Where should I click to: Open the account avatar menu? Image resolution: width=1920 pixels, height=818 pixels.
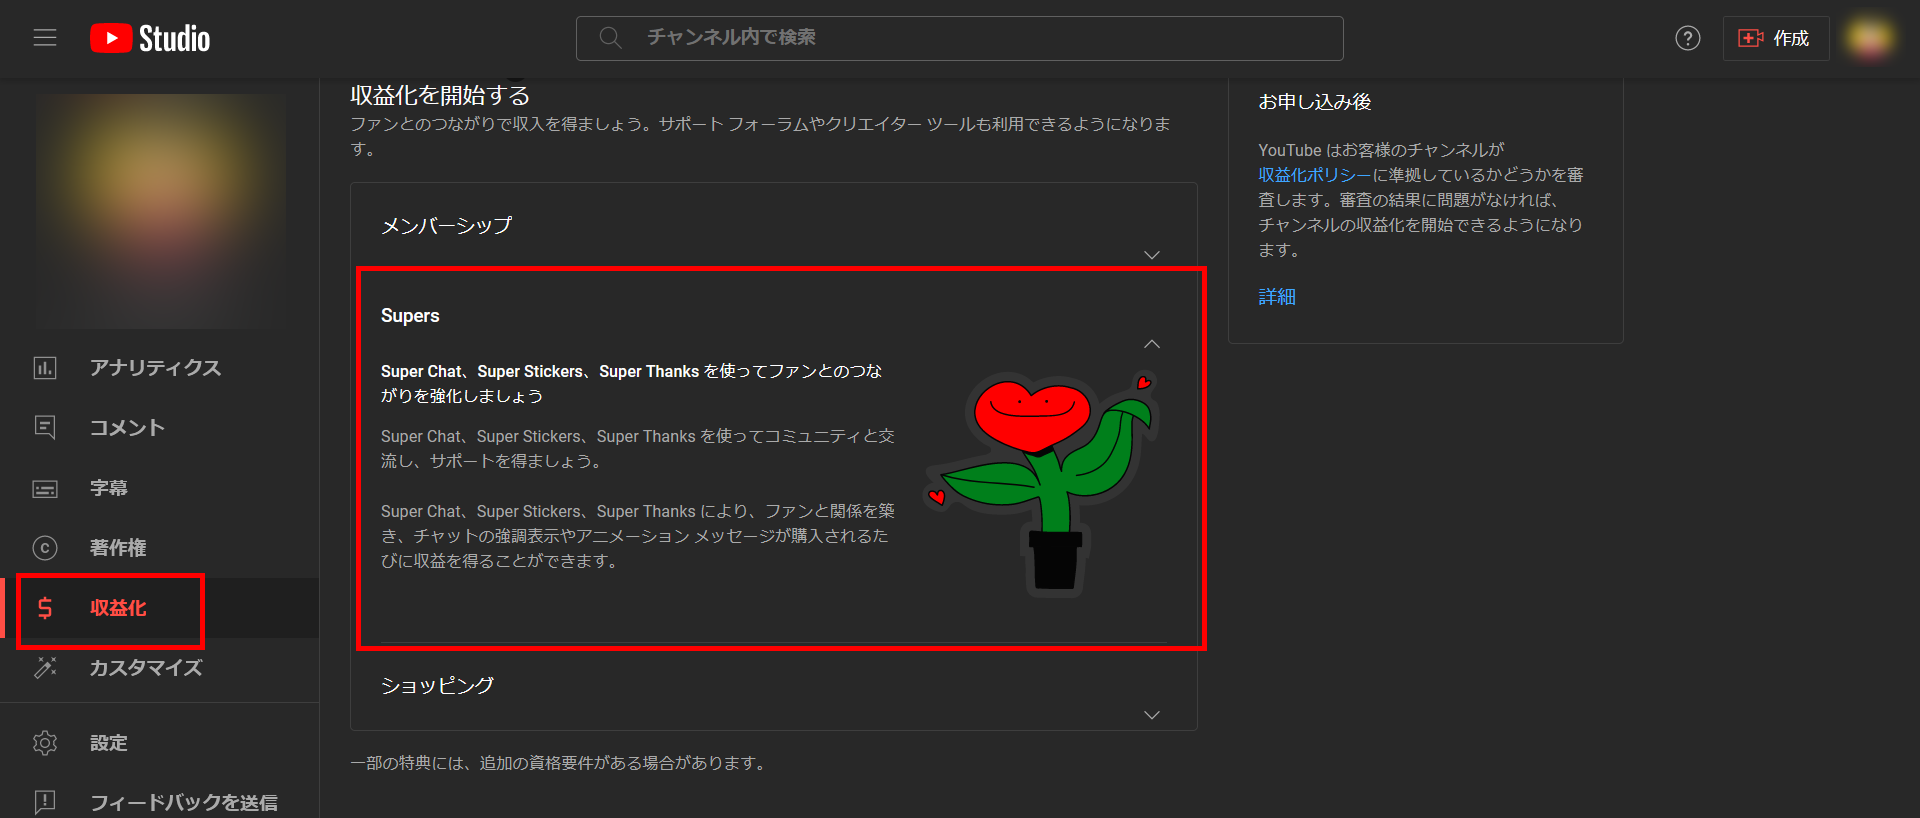tap(1869, 38)
